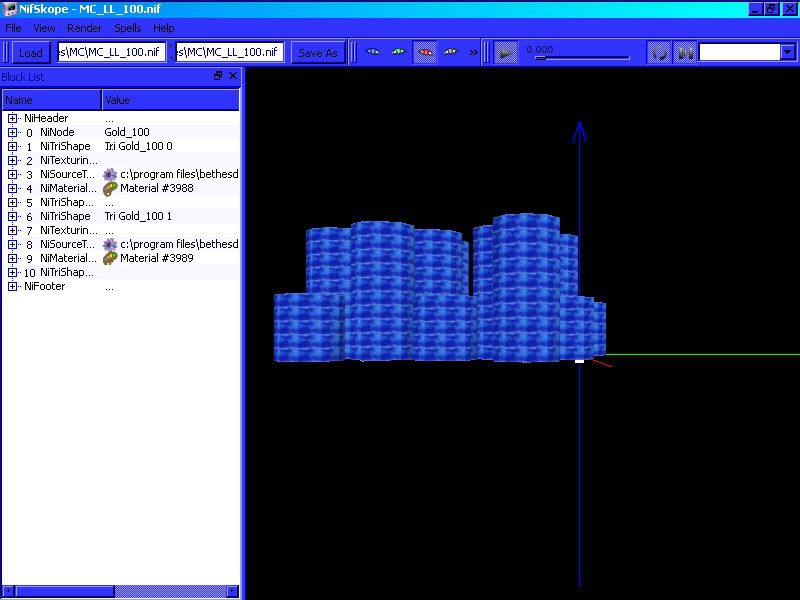Open the Help menu
Screen dimensions: 800x600
point(164,28)
